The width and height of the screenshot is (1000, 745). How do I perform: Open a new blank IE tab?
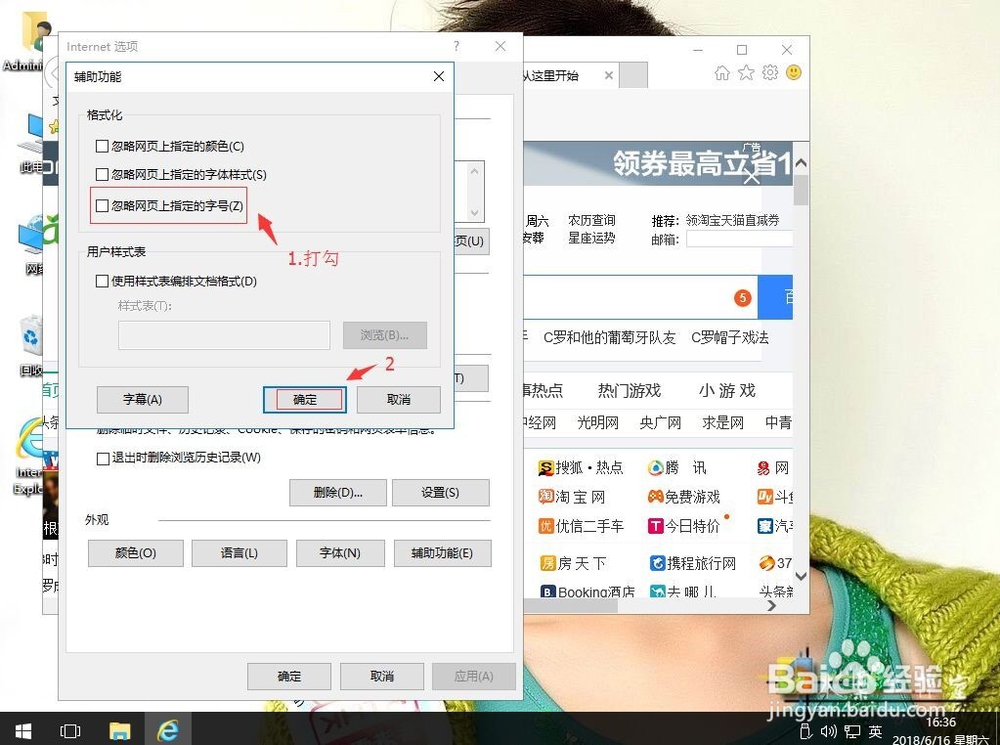tap(633, 75)
